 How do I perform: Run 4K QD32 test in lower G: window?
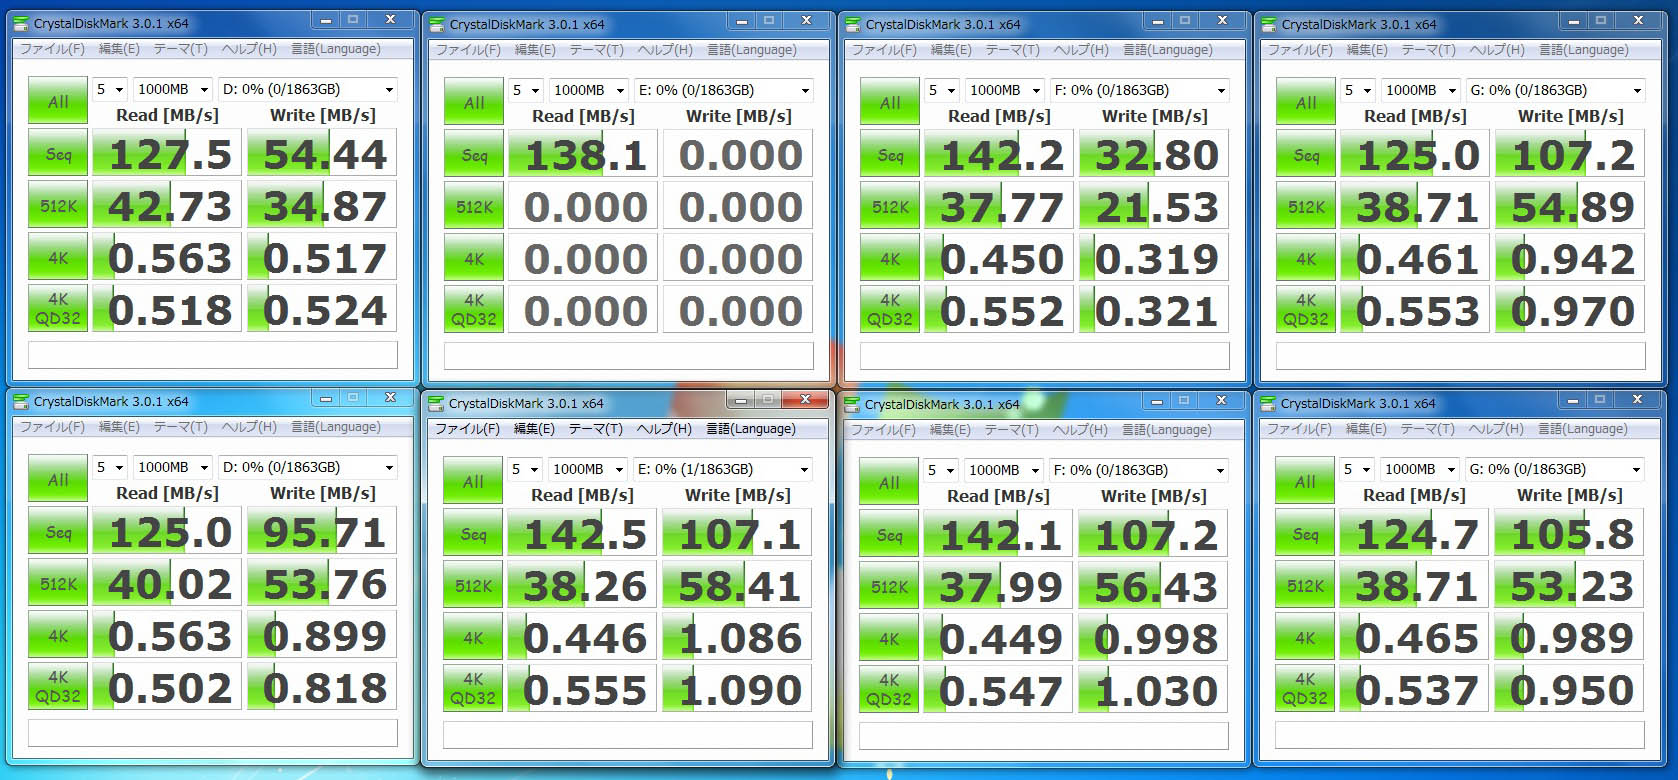click(x=1305, y=689)
